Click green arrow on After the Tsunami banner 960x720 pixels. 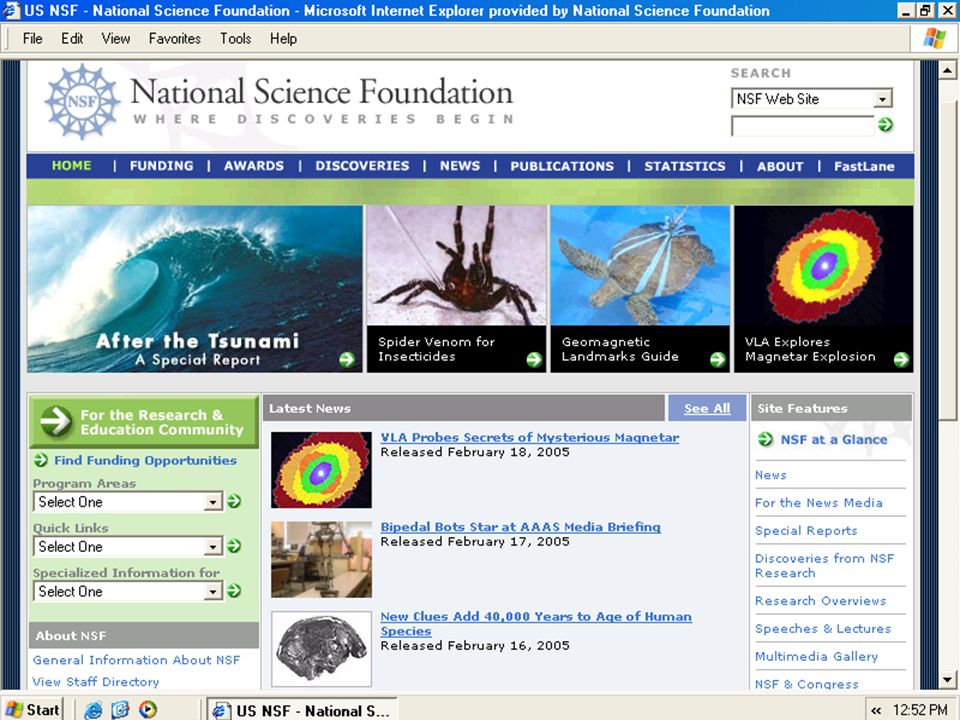(347, 359)
